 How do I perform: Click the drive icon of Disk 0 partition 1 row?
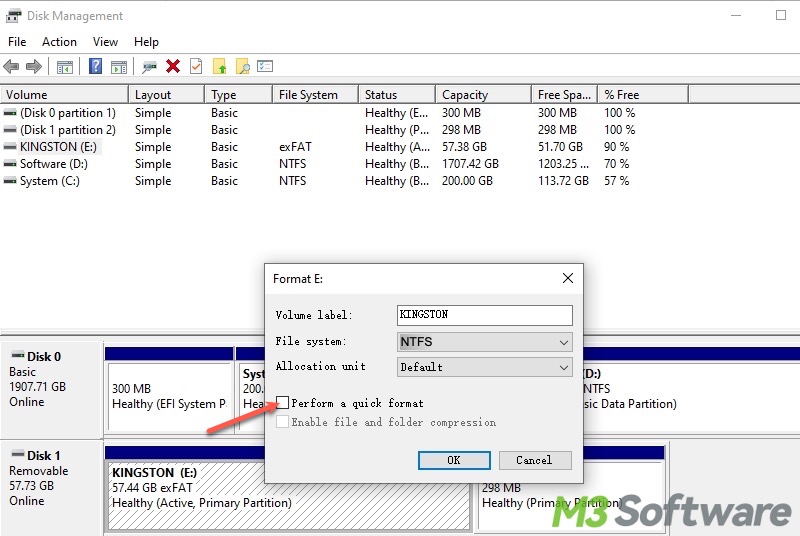(x=10, y=113)
